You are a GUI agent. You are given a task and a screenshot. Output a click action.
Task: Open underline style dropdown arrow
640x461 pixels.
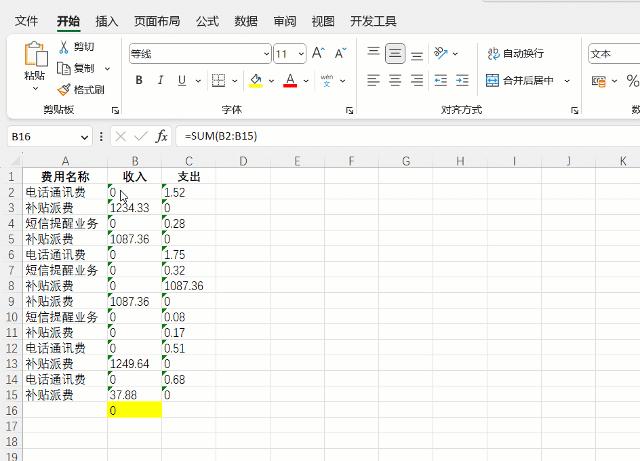[x=198, y=81]
